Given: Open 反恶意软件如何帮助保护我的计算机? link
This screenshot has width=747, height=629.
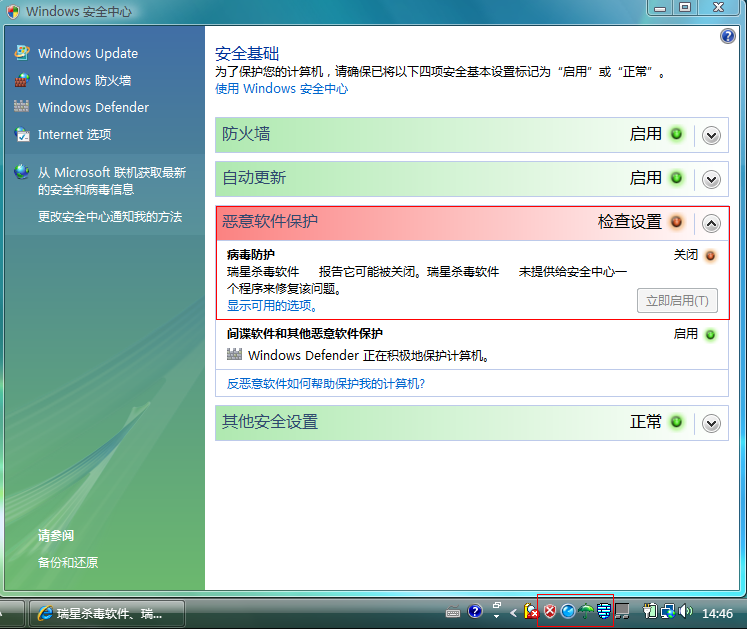Looking at the screenshot, I should pos(326,384).
